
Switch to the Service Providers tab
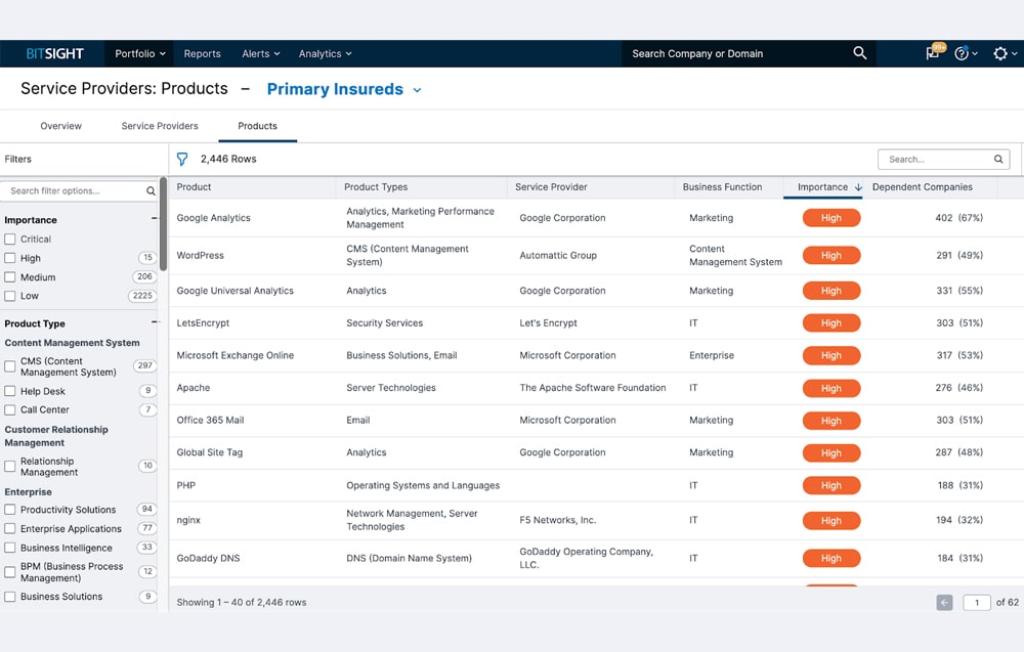click(x=160, y=126)
